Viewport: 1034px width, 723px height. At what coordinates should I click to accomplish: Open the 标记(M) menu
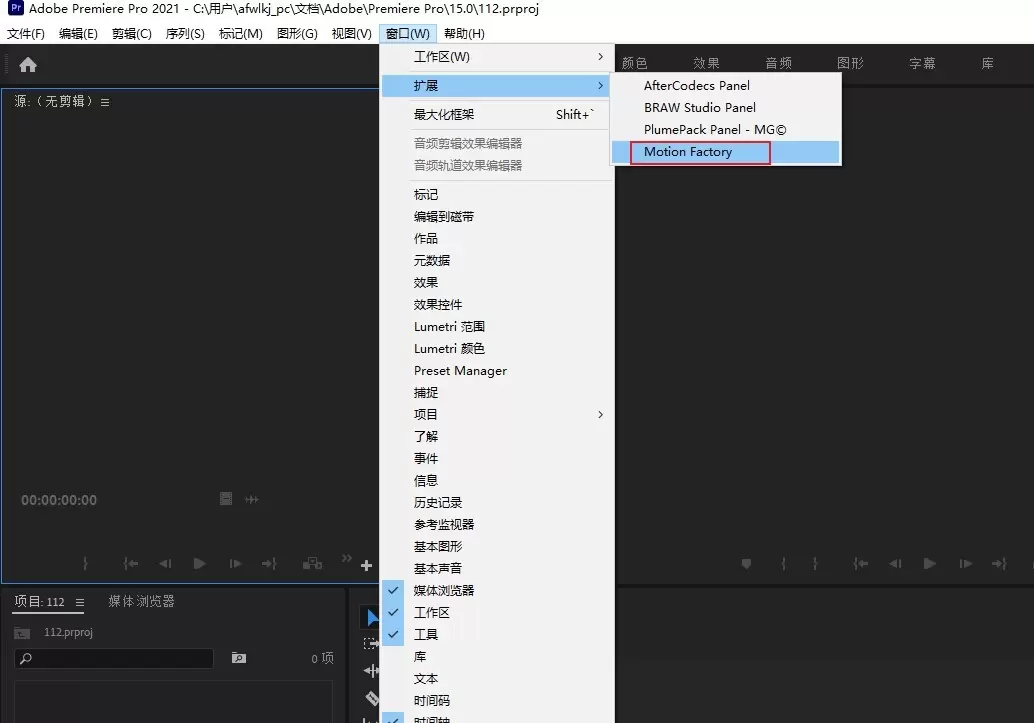click(x=241, y=34)
